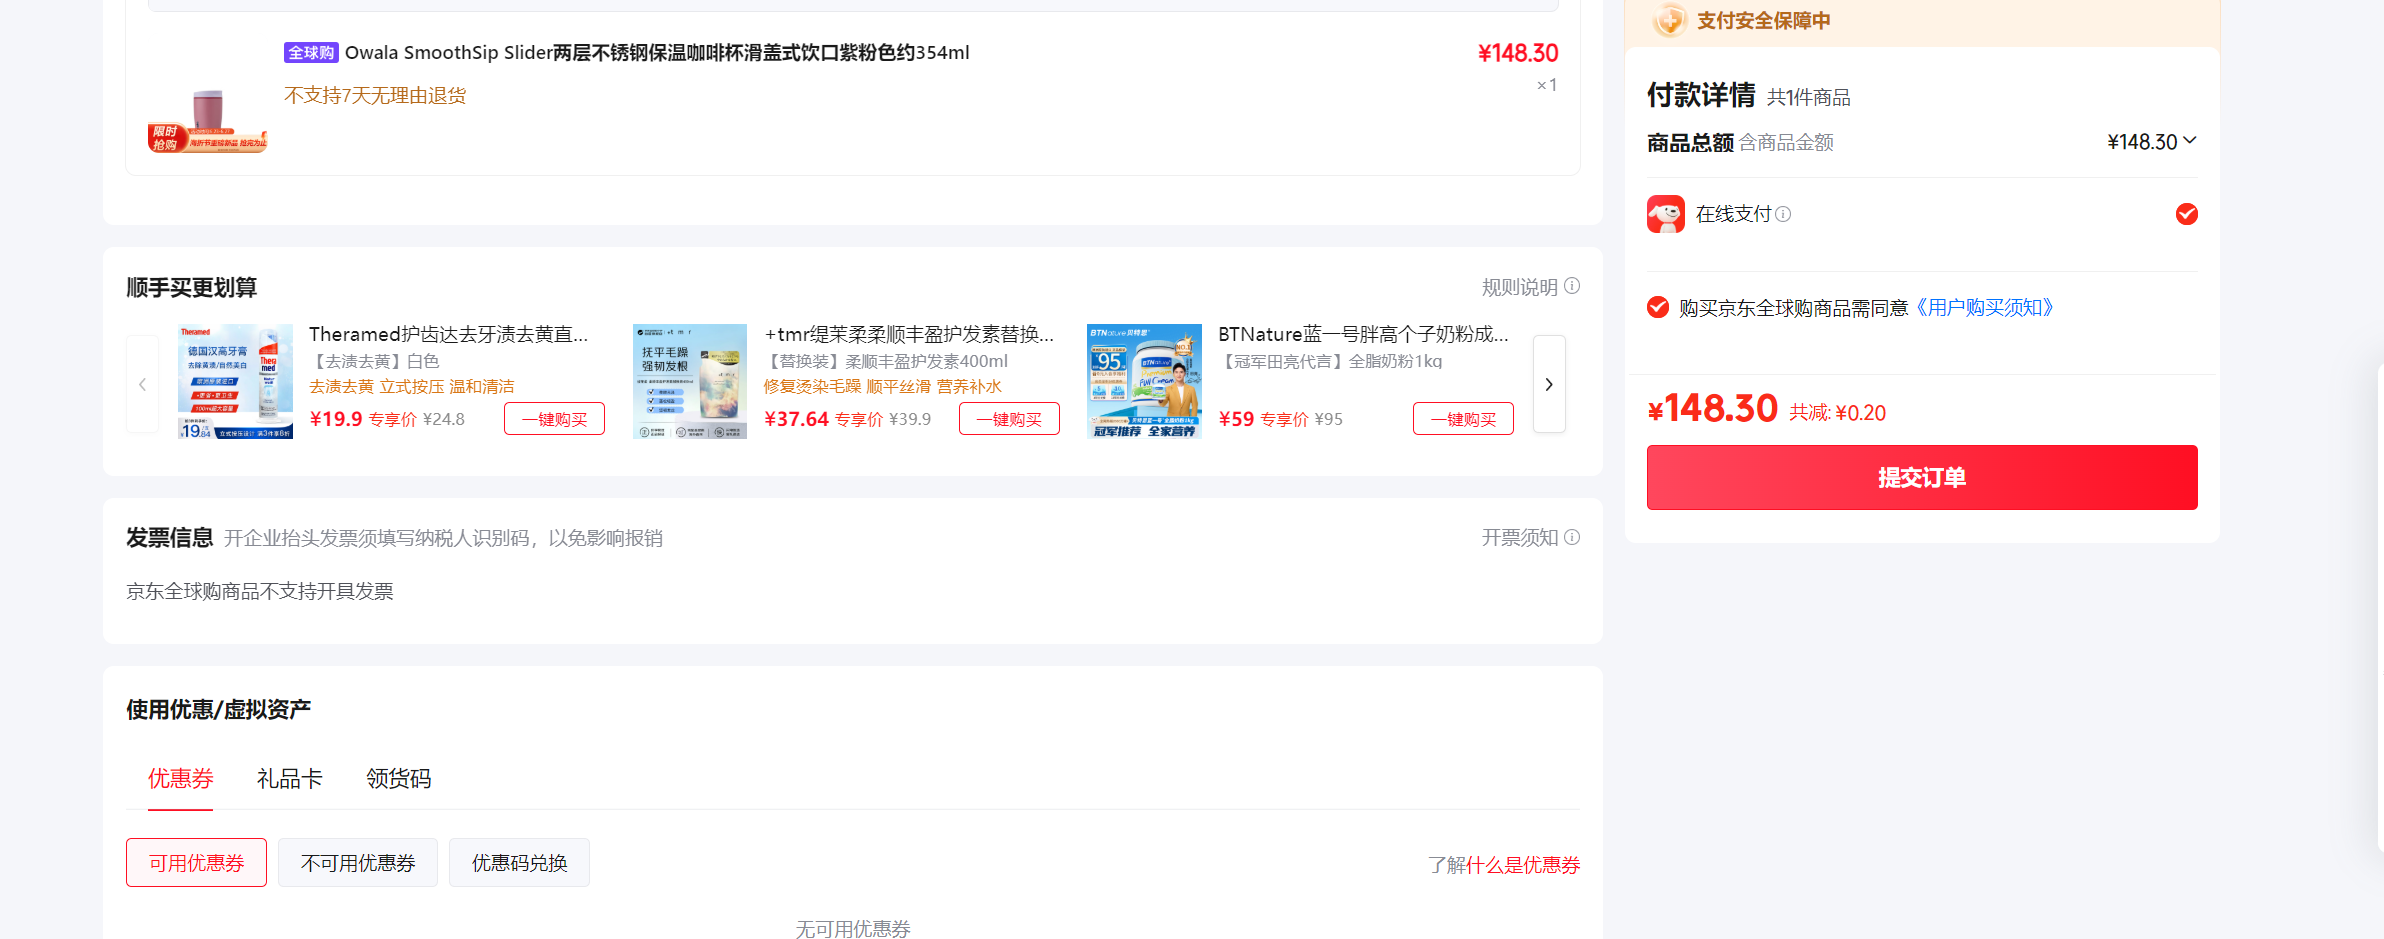Click the +tmr缇茉柔柔顺丰盈护发素 title
Screen dimensions: 2384x939
909,334
